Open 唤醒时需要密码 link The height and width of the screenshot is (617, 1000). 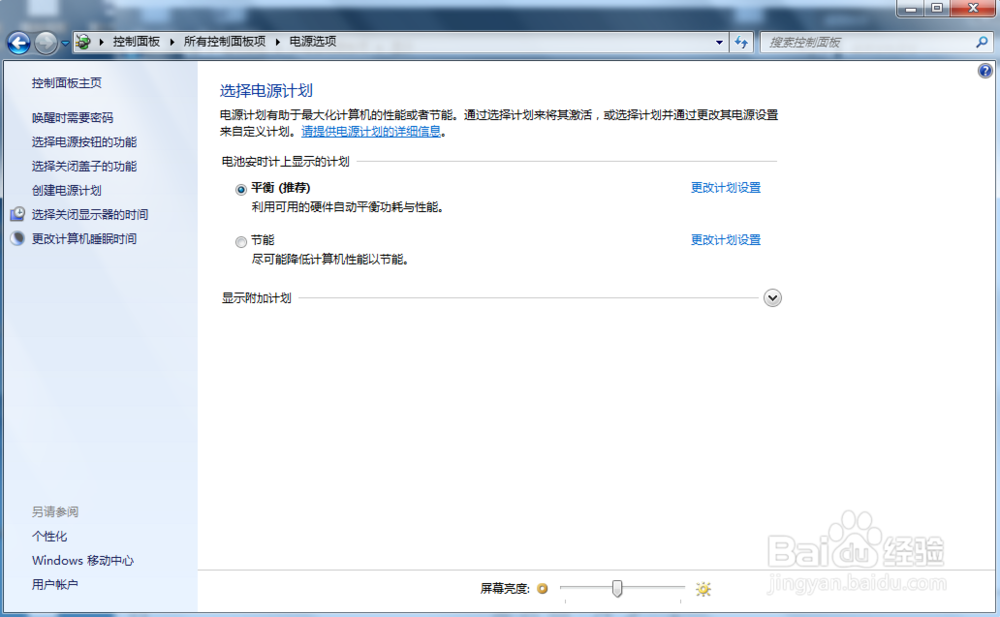coord(73,118)
